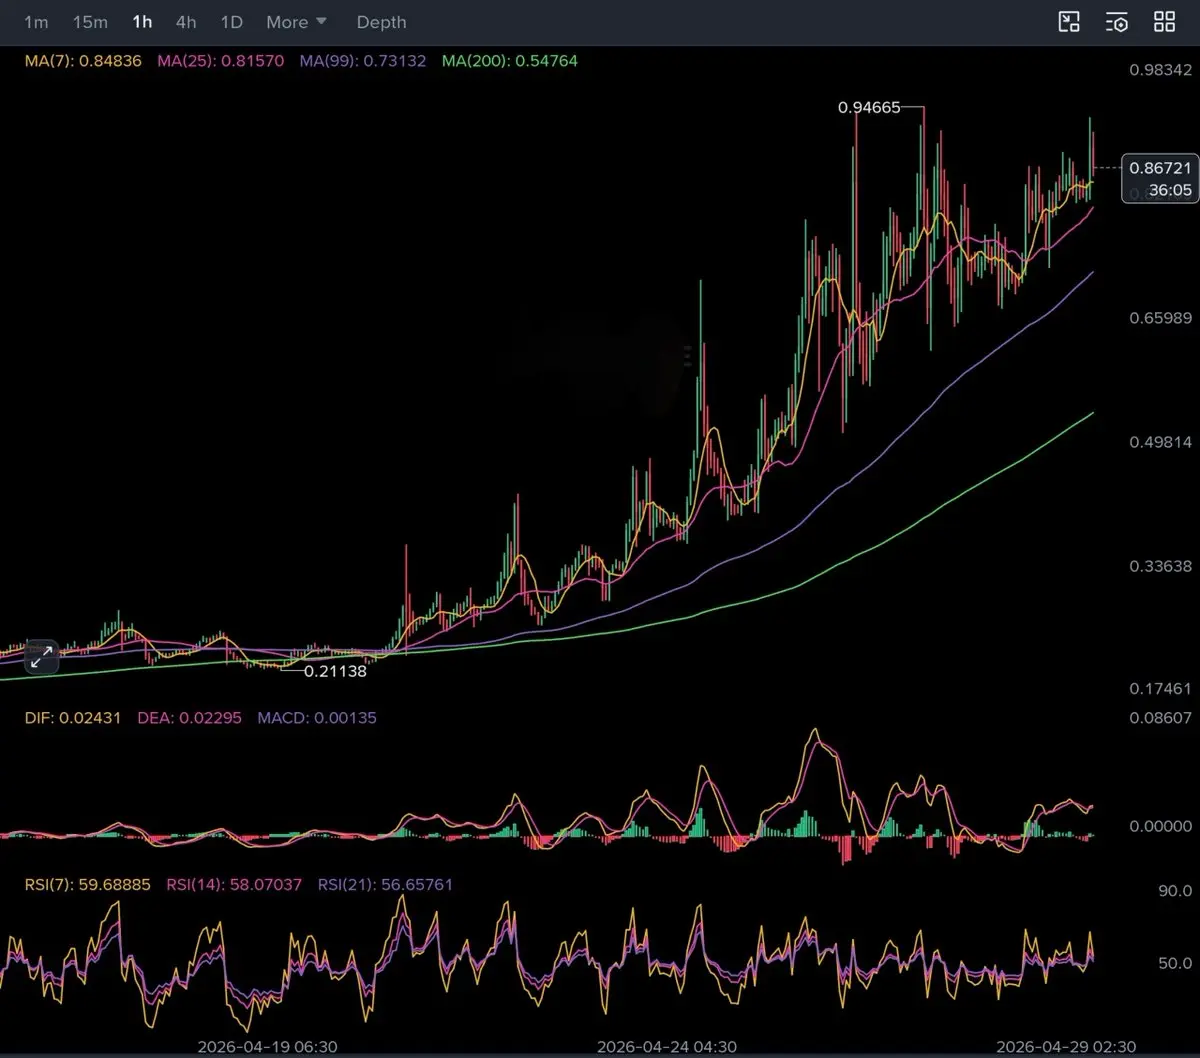The image size is (1200, 1058).
Task: Click the low price marker 0.21138
Action: coord(336,671)
